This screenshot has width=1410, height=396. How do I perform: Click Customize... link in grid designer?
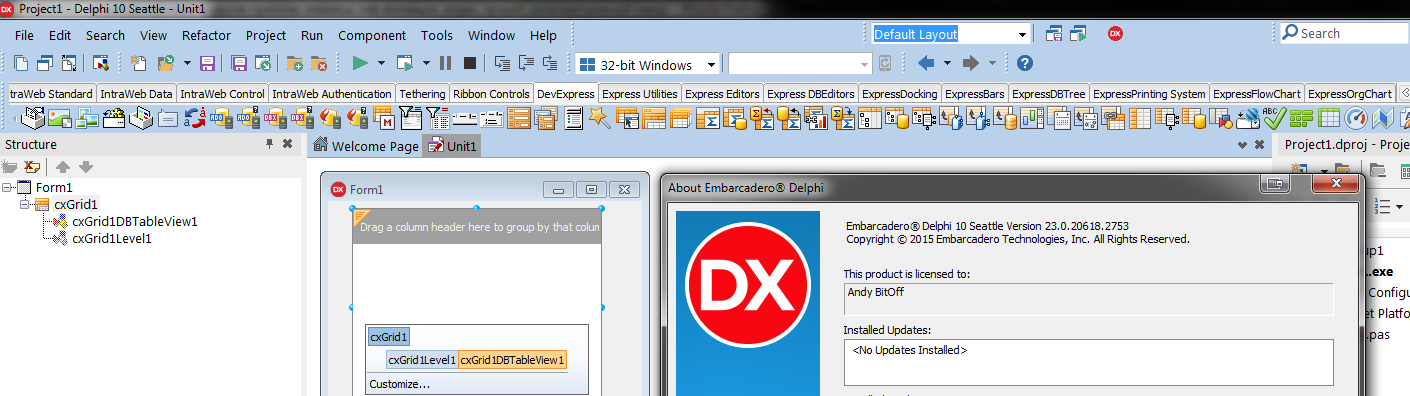pos(400,384)
